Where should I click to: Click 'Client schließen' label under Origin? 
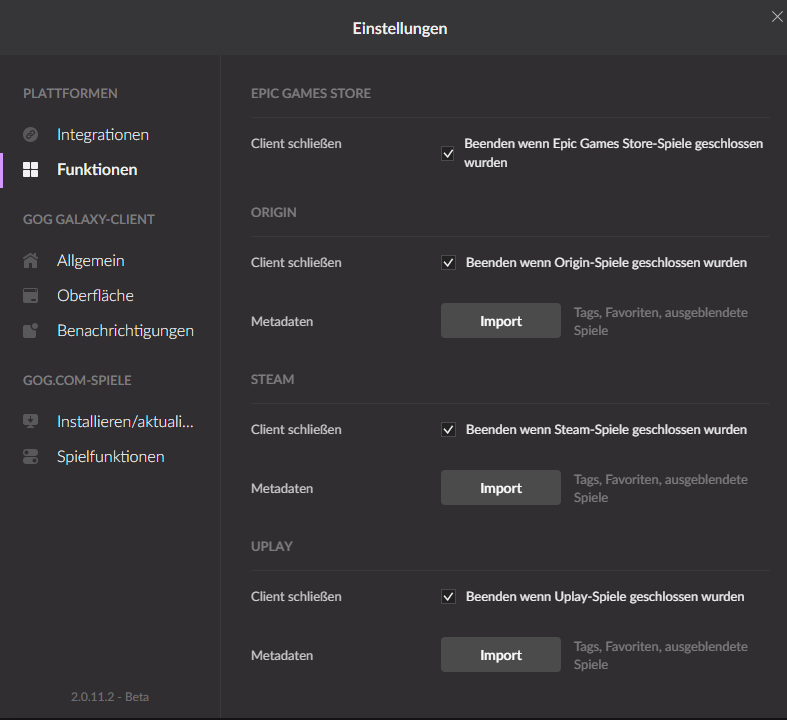pyautogui.click(x=296, y=262)
